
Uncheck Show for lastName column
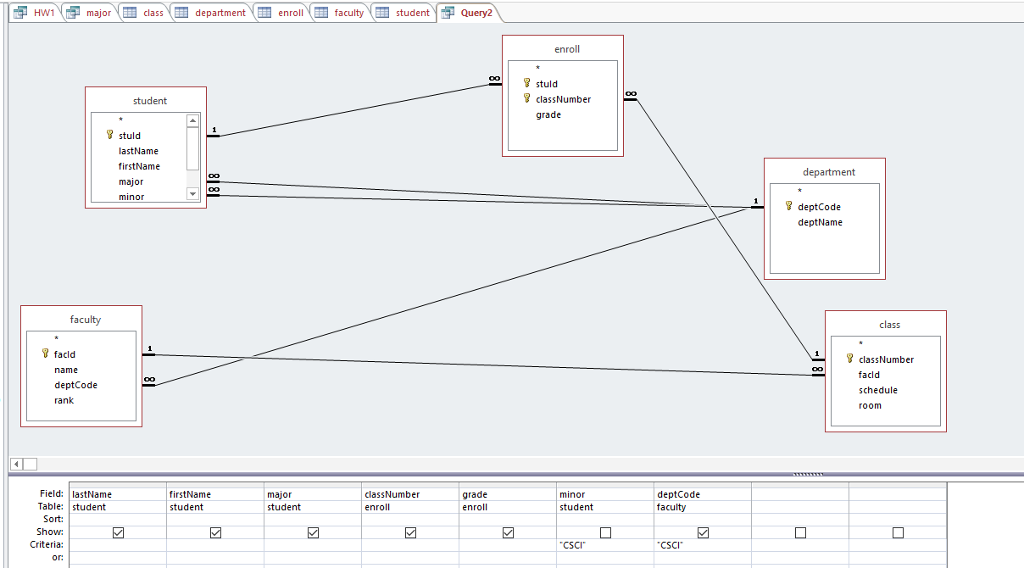click(x=118, y=533)
